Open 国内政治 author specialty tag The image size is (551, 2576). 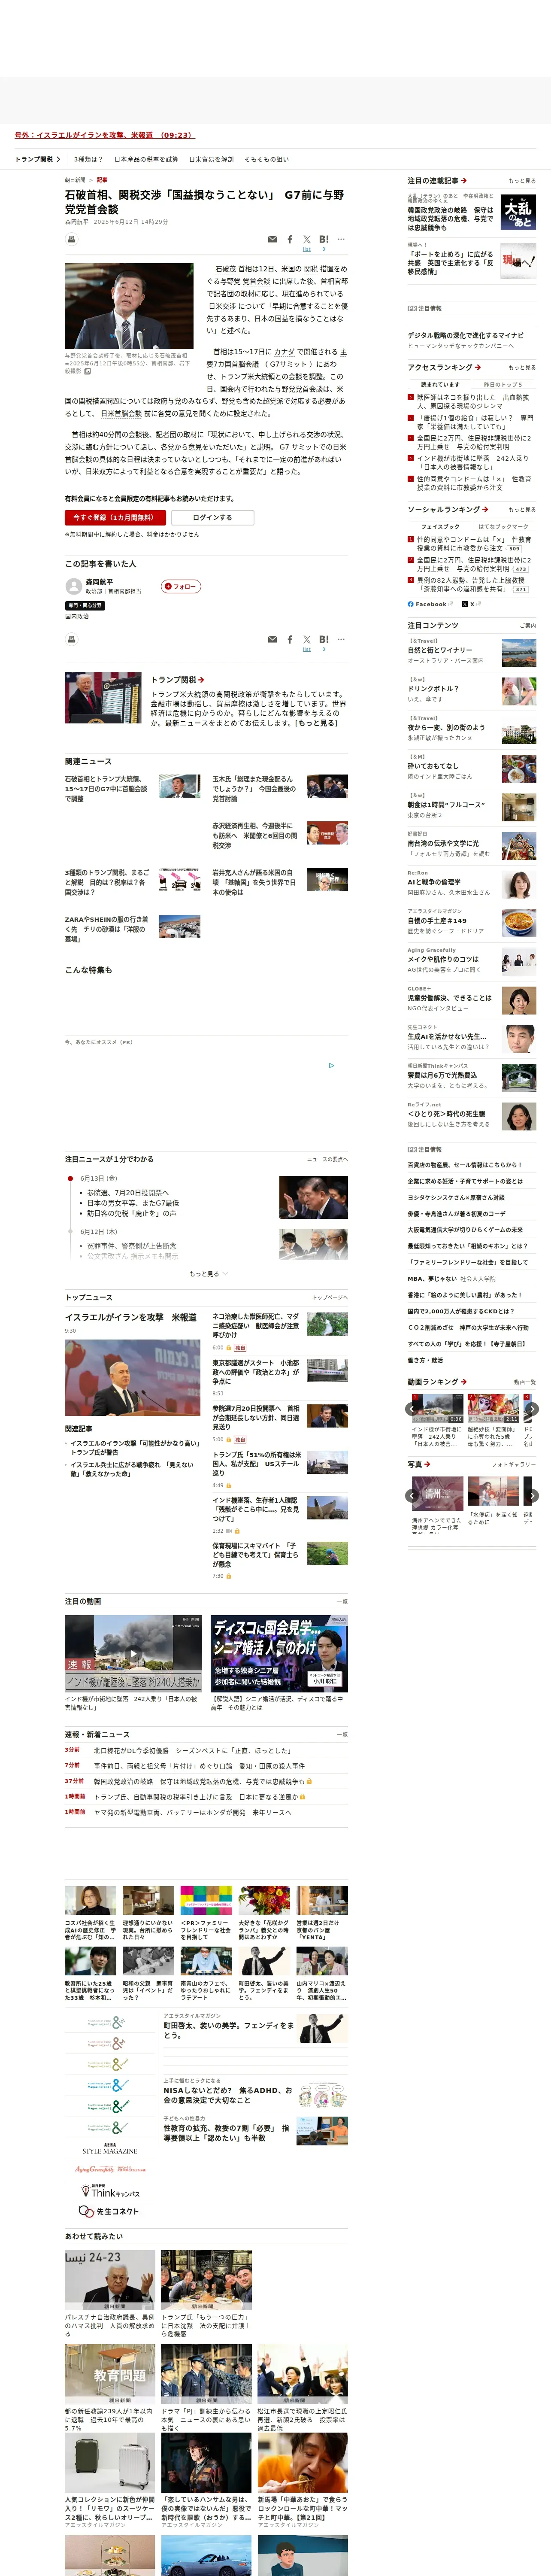(x=77, y=616)
